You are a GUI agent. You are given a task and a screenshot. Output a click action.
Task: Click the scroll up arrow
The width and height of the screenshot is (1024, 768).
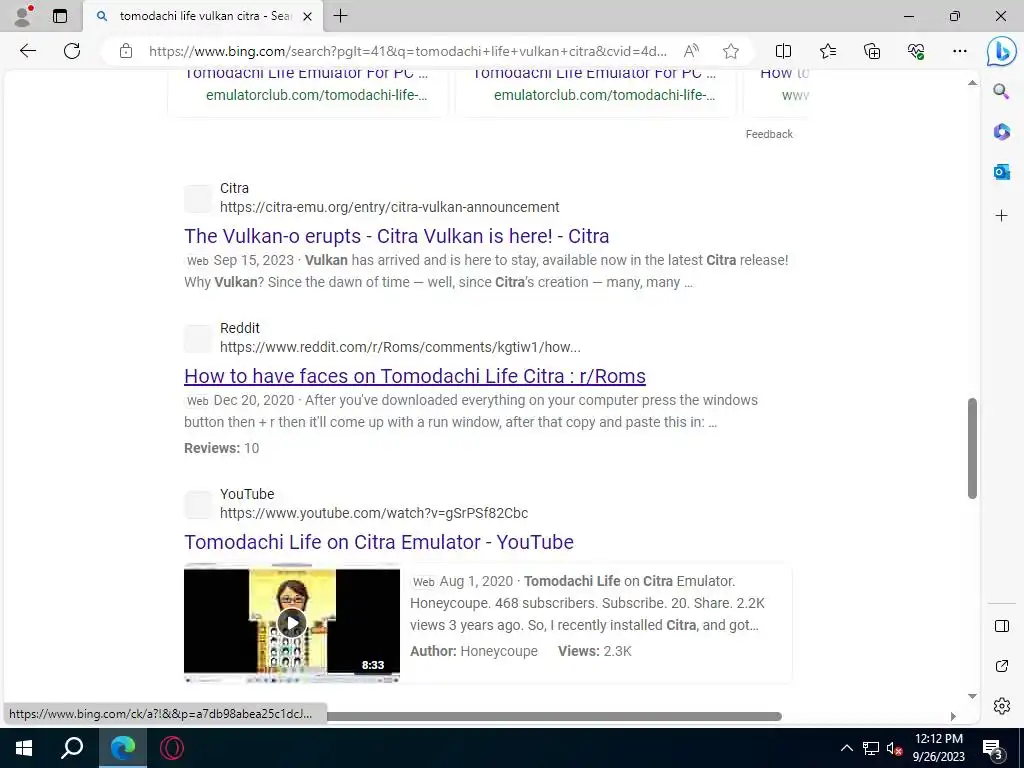coord(972,83)
